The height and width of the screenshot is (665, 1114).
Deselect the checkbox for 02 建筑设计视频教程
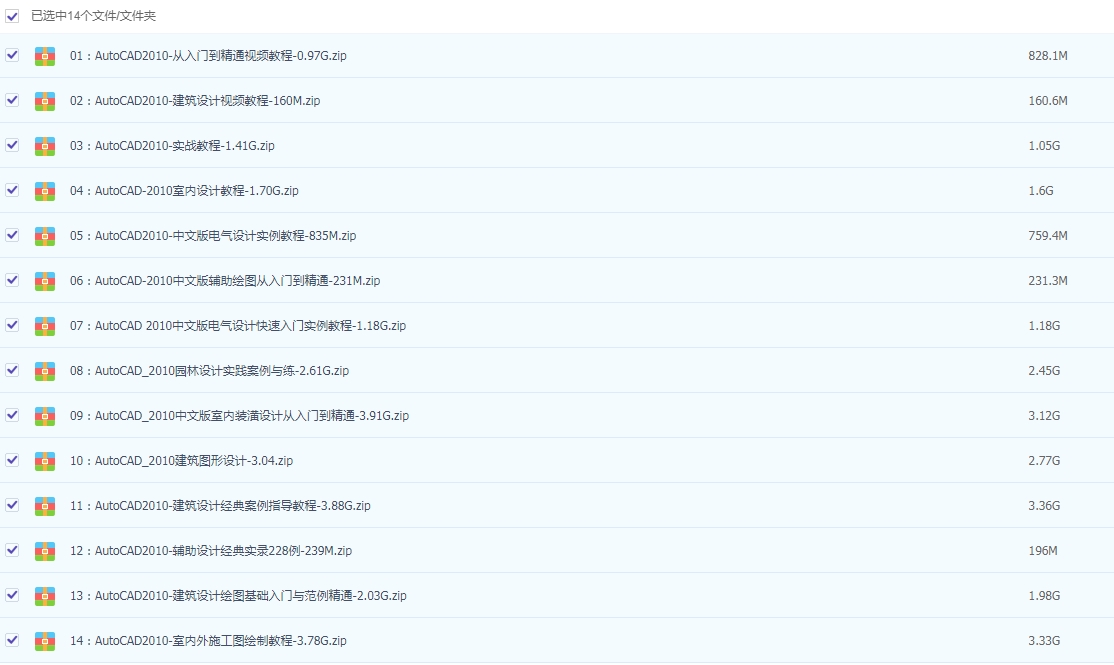12,100
